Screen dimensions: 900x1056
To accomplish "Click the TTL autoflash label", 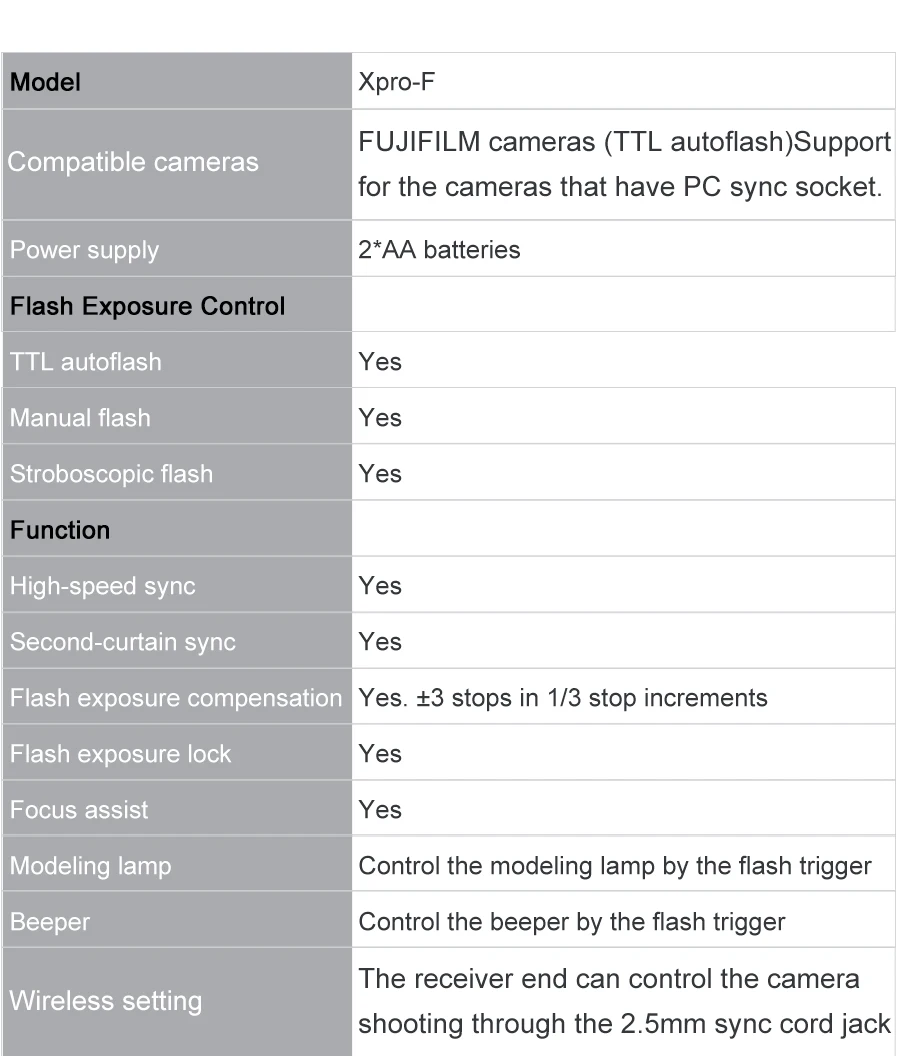I will pos(86,362).
